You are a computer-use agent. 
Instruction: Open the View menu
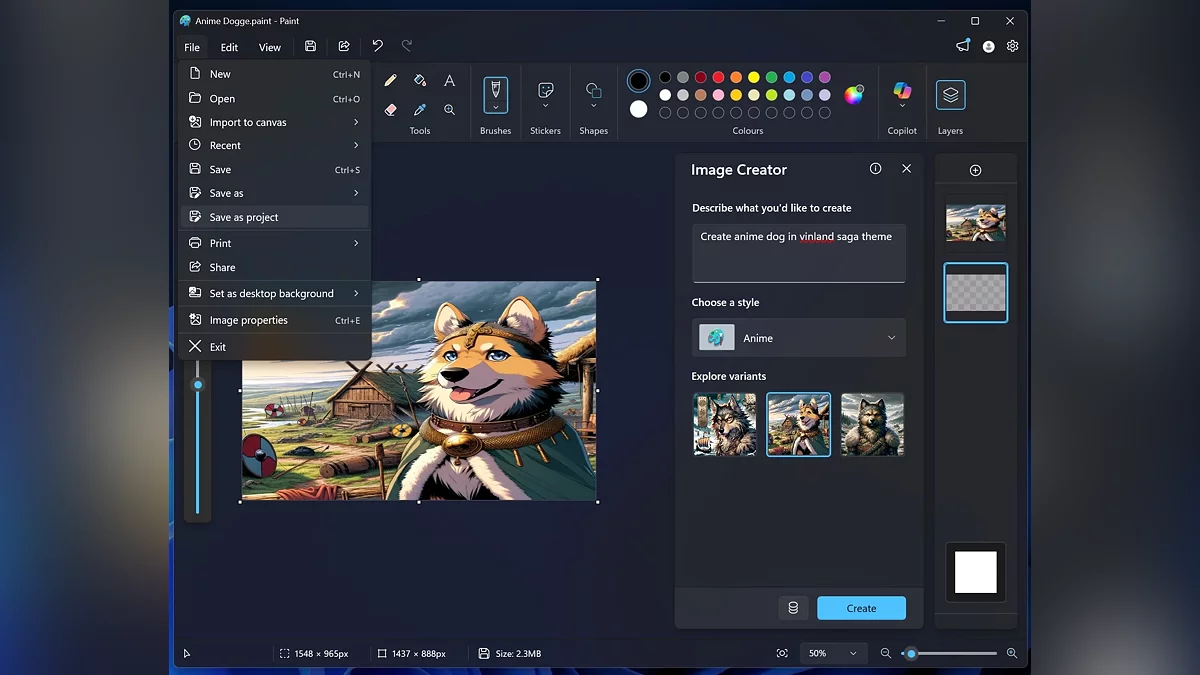(x=270, y=47)
